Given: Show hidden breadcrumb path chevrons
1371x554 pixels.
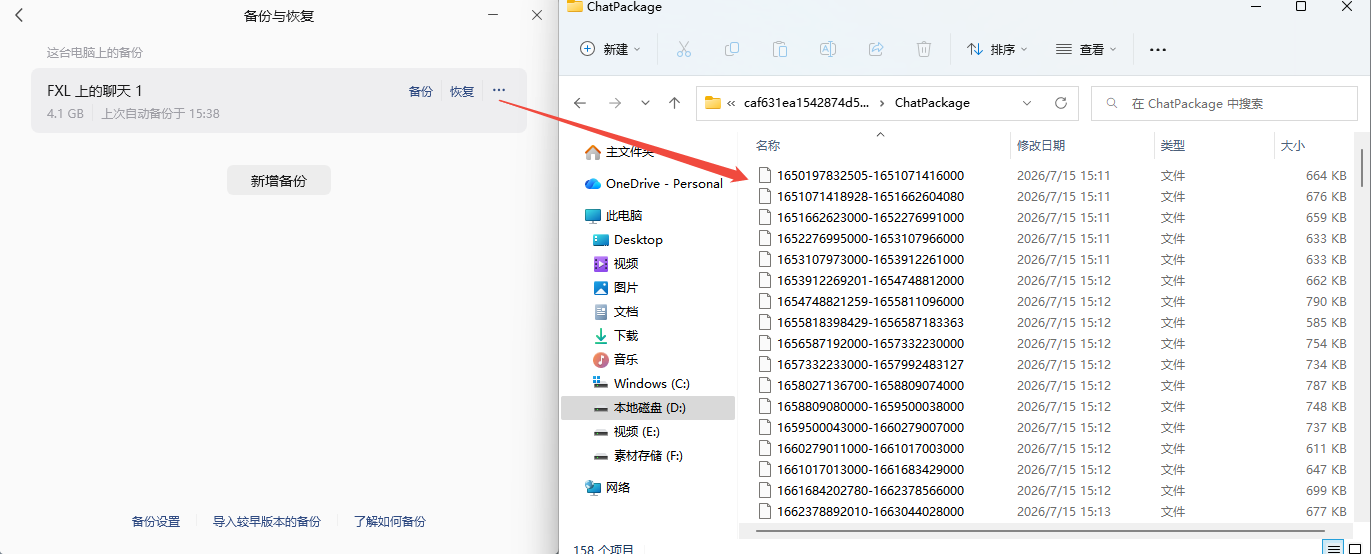Looking at the screenshot, I should (732, 102).
